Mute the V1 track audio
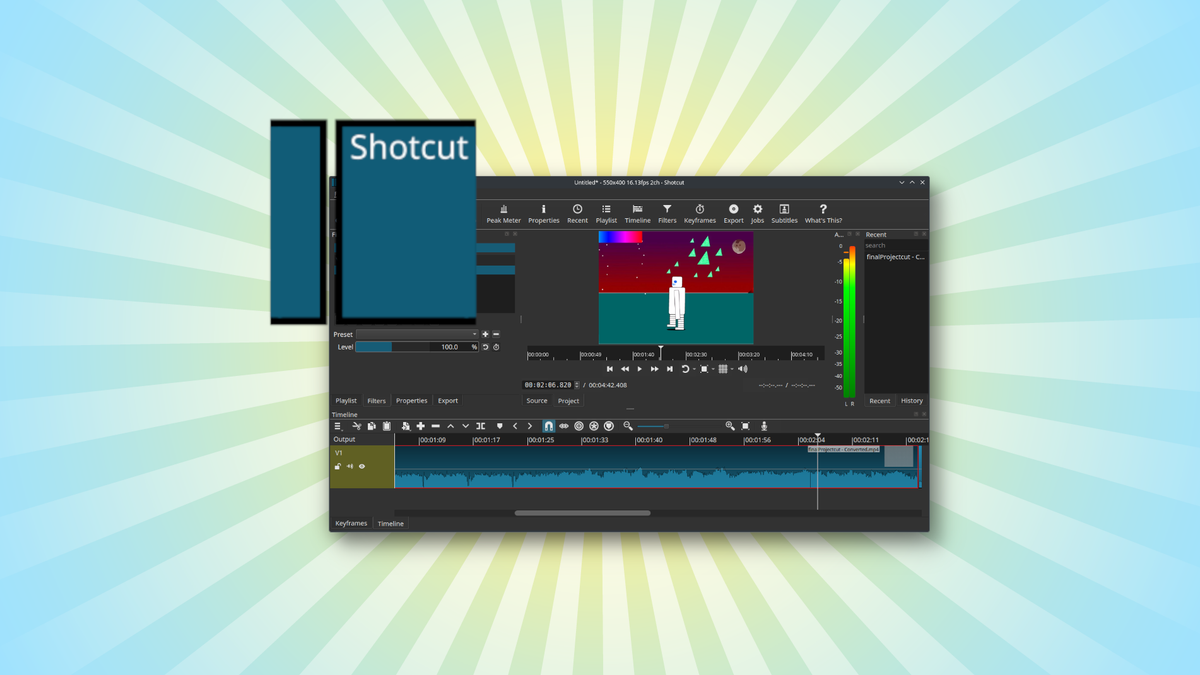1200x675 pixels. 350,466
